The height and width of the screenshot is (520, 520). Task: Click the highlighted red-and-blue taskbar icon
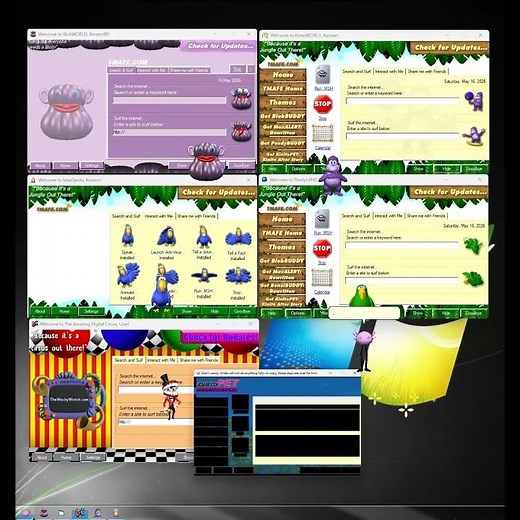[79, 513]
